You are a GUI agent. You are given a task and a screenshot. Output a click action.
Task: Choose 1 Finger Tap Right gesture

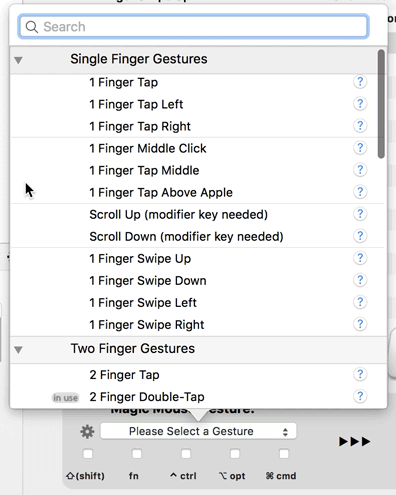(198, 126)
